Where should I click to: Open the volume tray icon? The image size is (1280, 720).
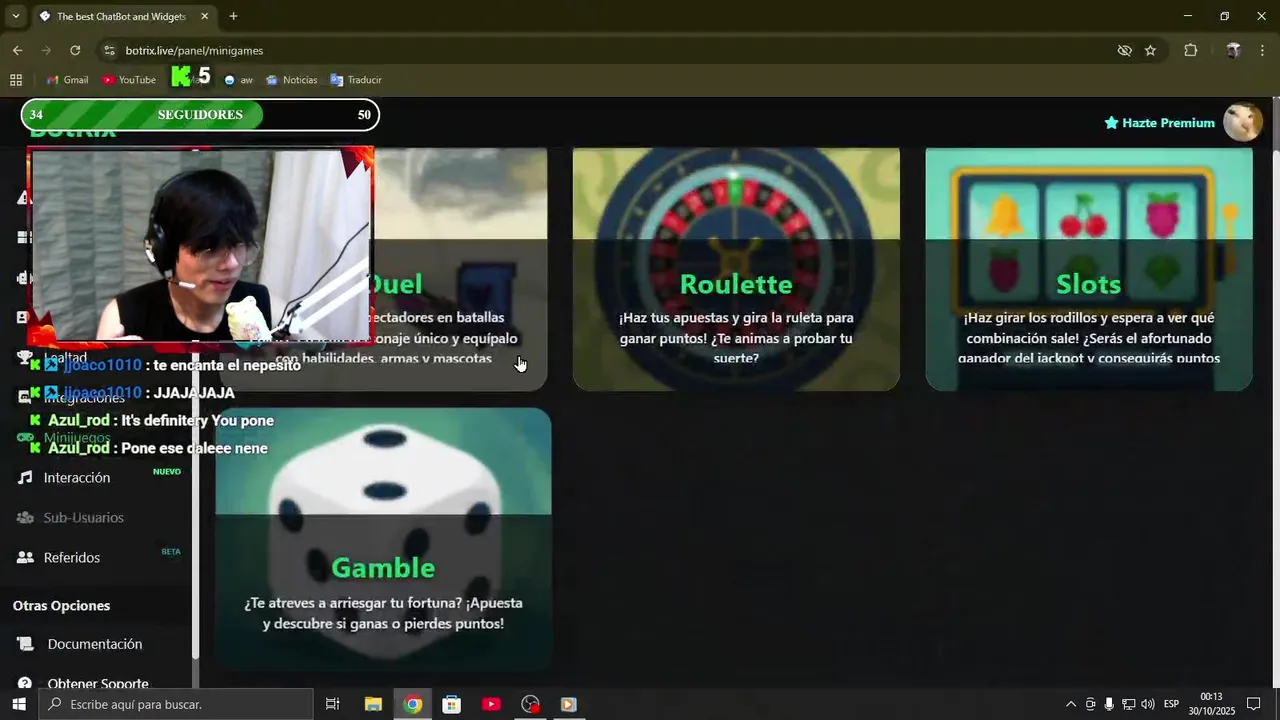(1147, 704)
